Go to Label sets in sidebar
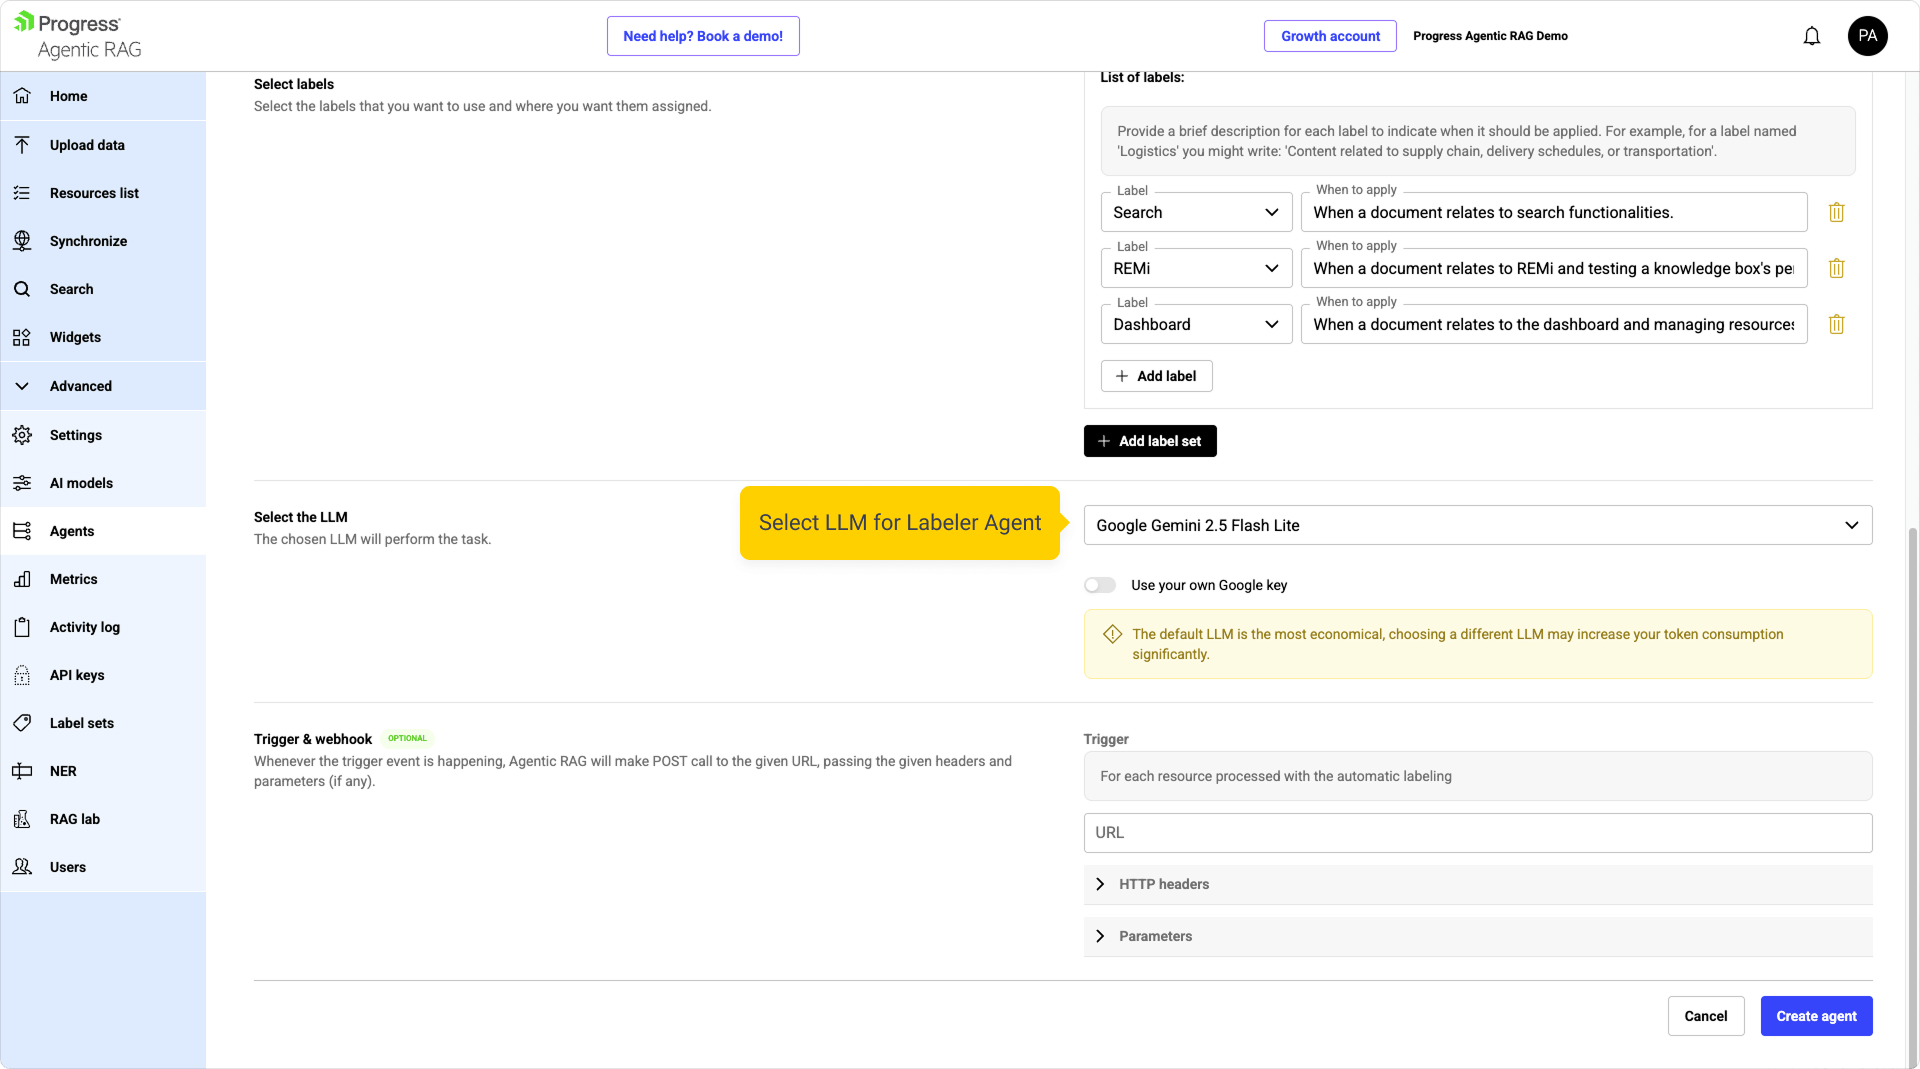1920x1069 pixels. coord(81,723)
